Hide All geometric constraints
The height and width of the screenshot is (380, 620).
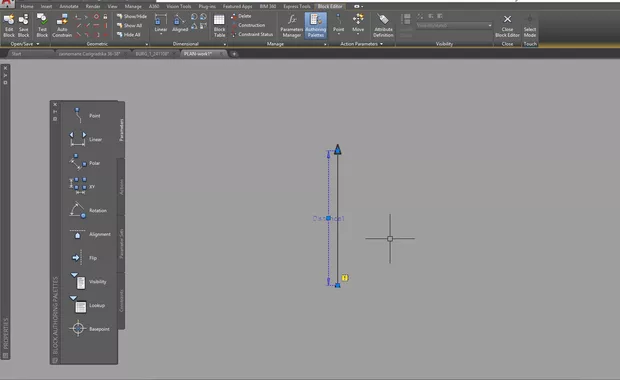[129, 34]
